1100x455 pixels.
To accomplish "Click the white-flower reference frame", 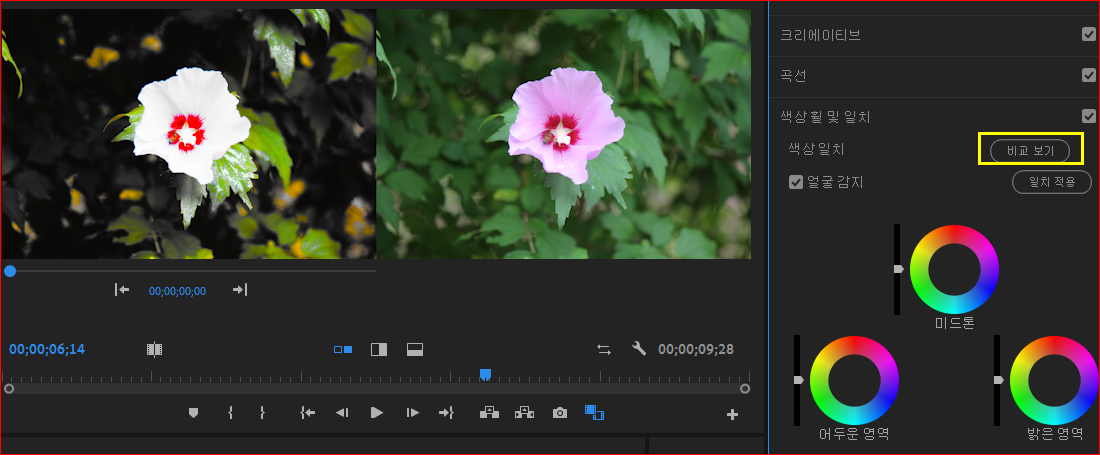I will (x=189, y=134).
